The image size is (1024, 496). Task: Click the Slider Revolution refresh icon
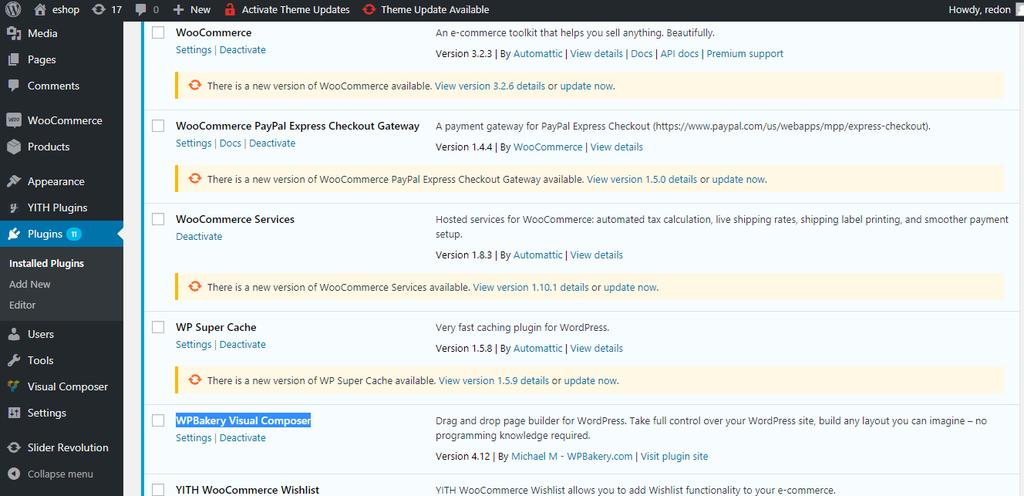(14, 448)
